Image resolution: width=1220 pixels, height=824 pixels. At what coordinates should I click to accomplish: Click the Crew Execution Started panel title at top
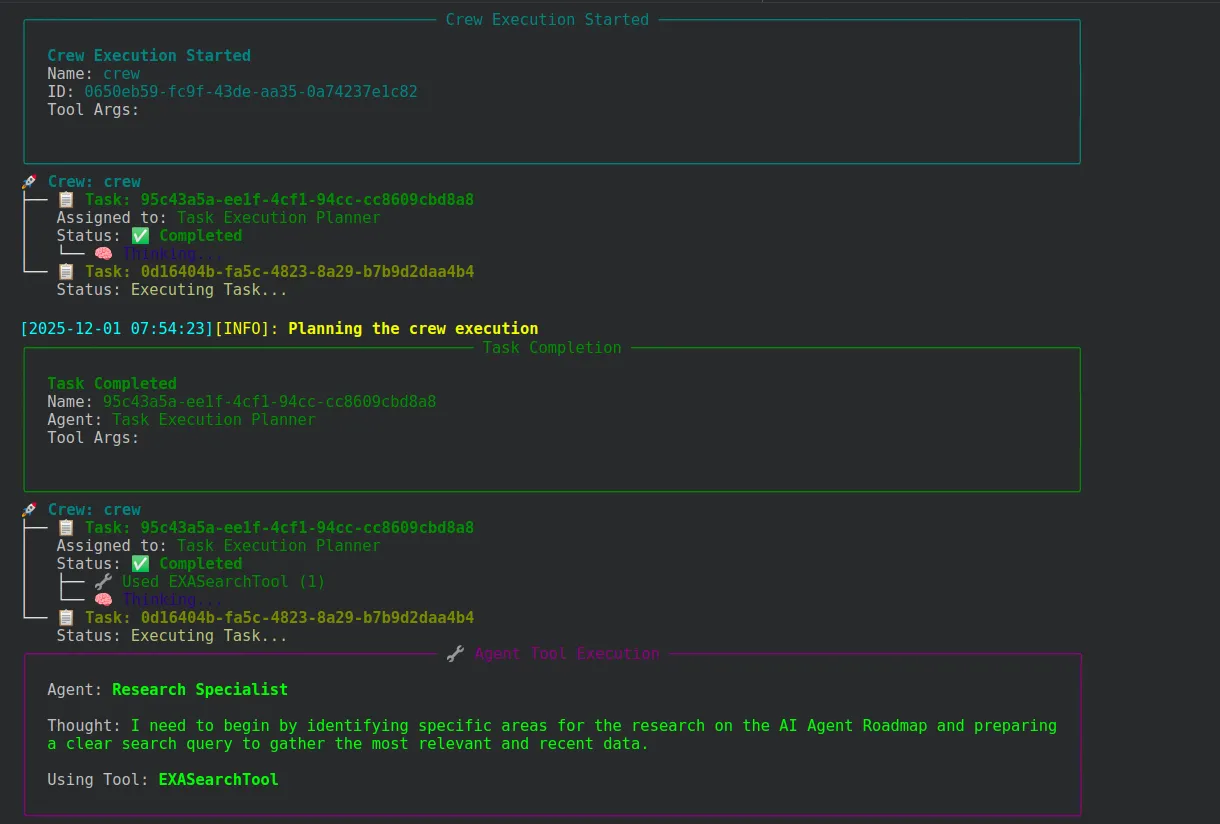click(547, 20)
